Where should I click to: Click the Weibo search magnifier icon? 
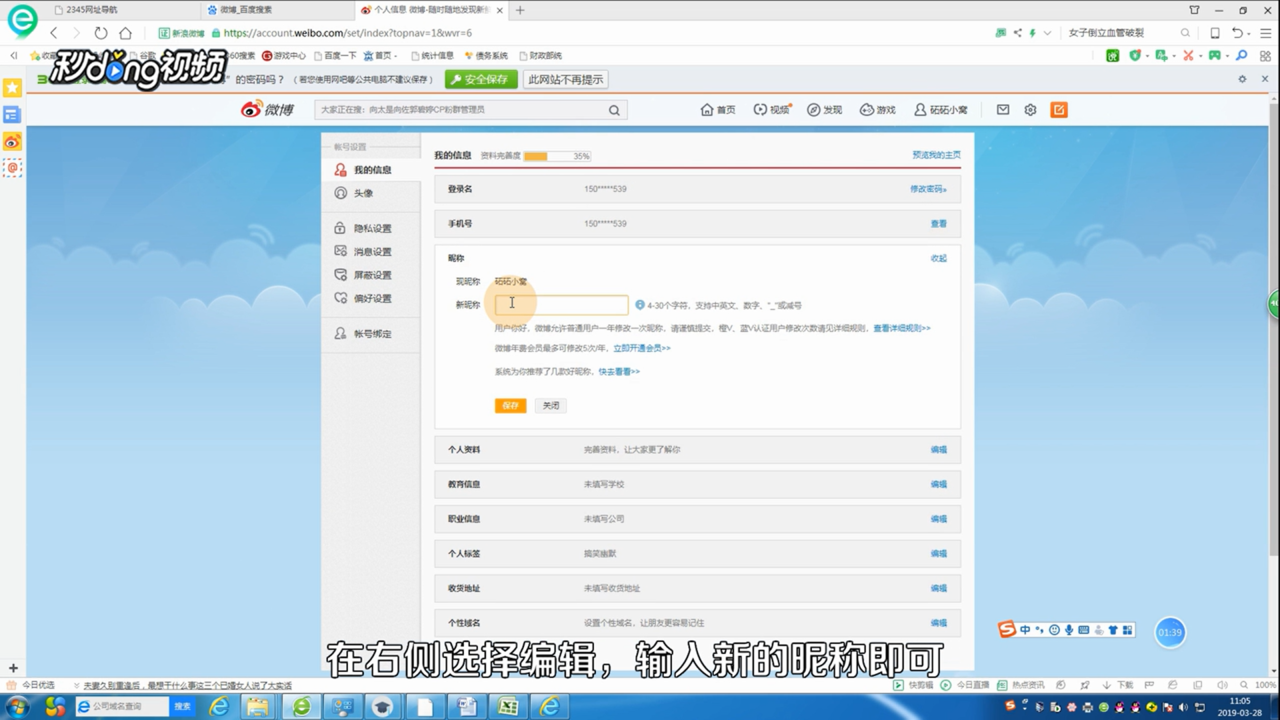614,110
